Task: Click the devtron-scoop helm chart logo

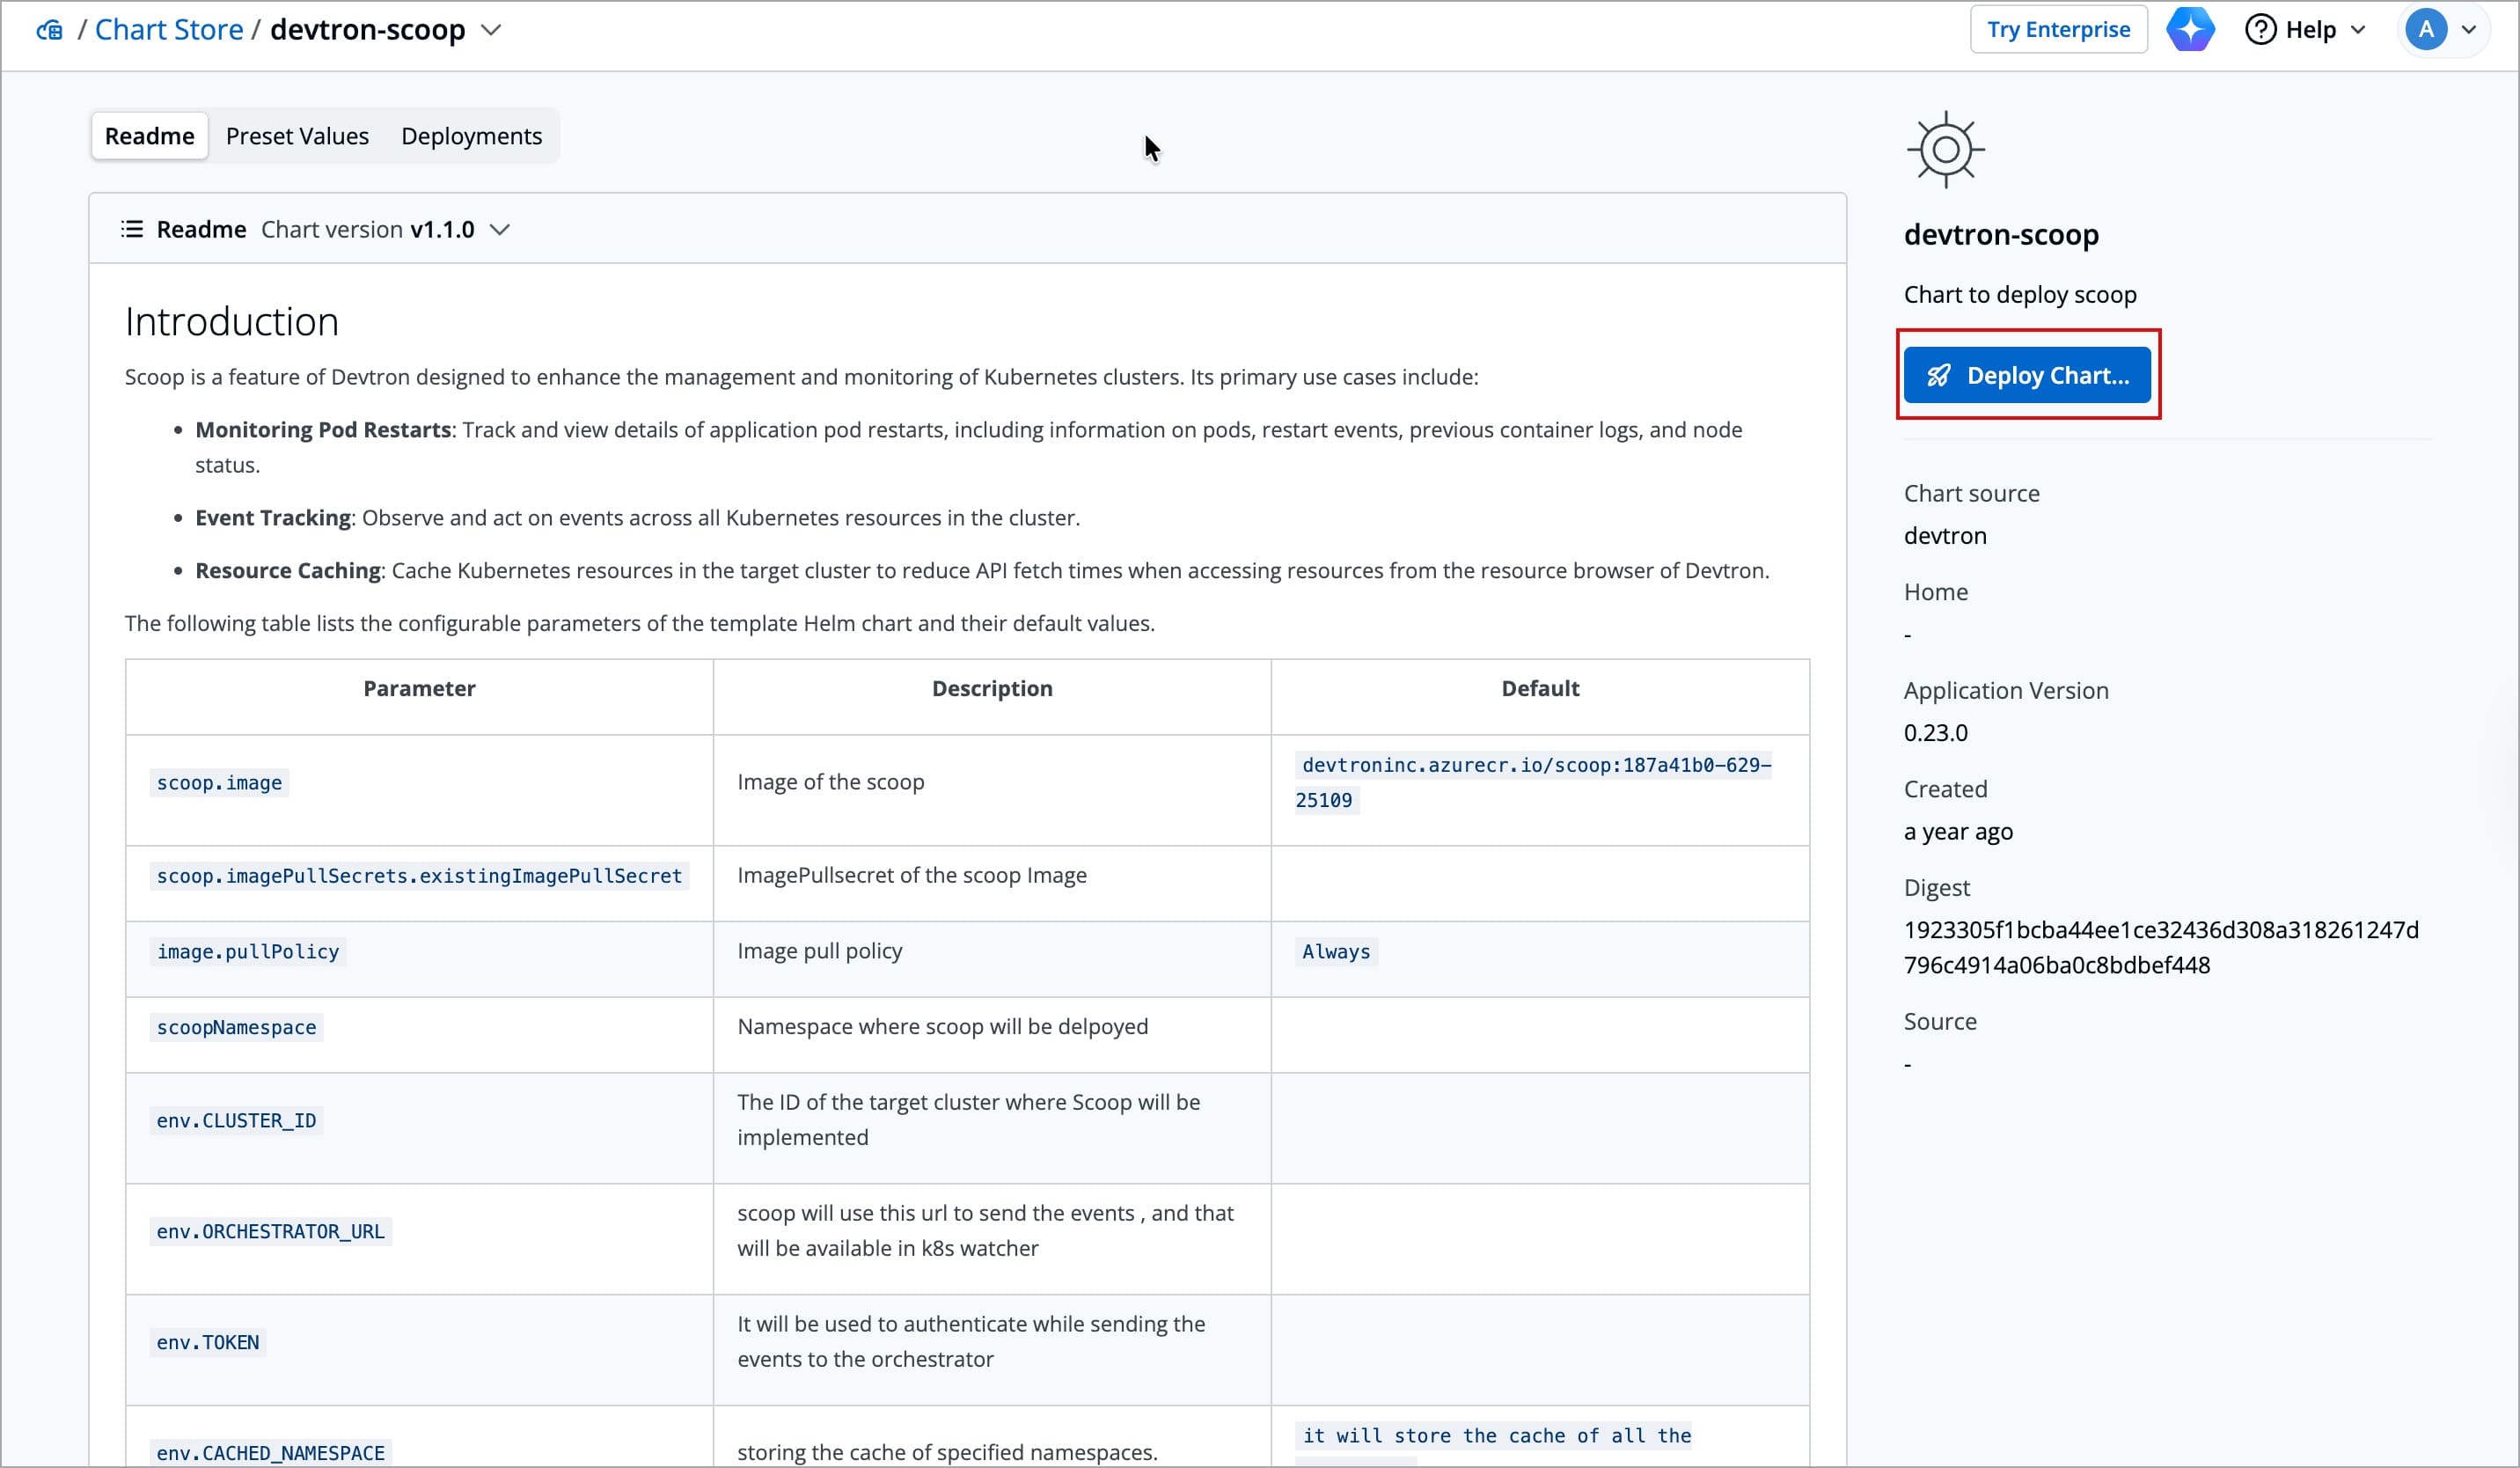Action: [x=1945, y=150]
